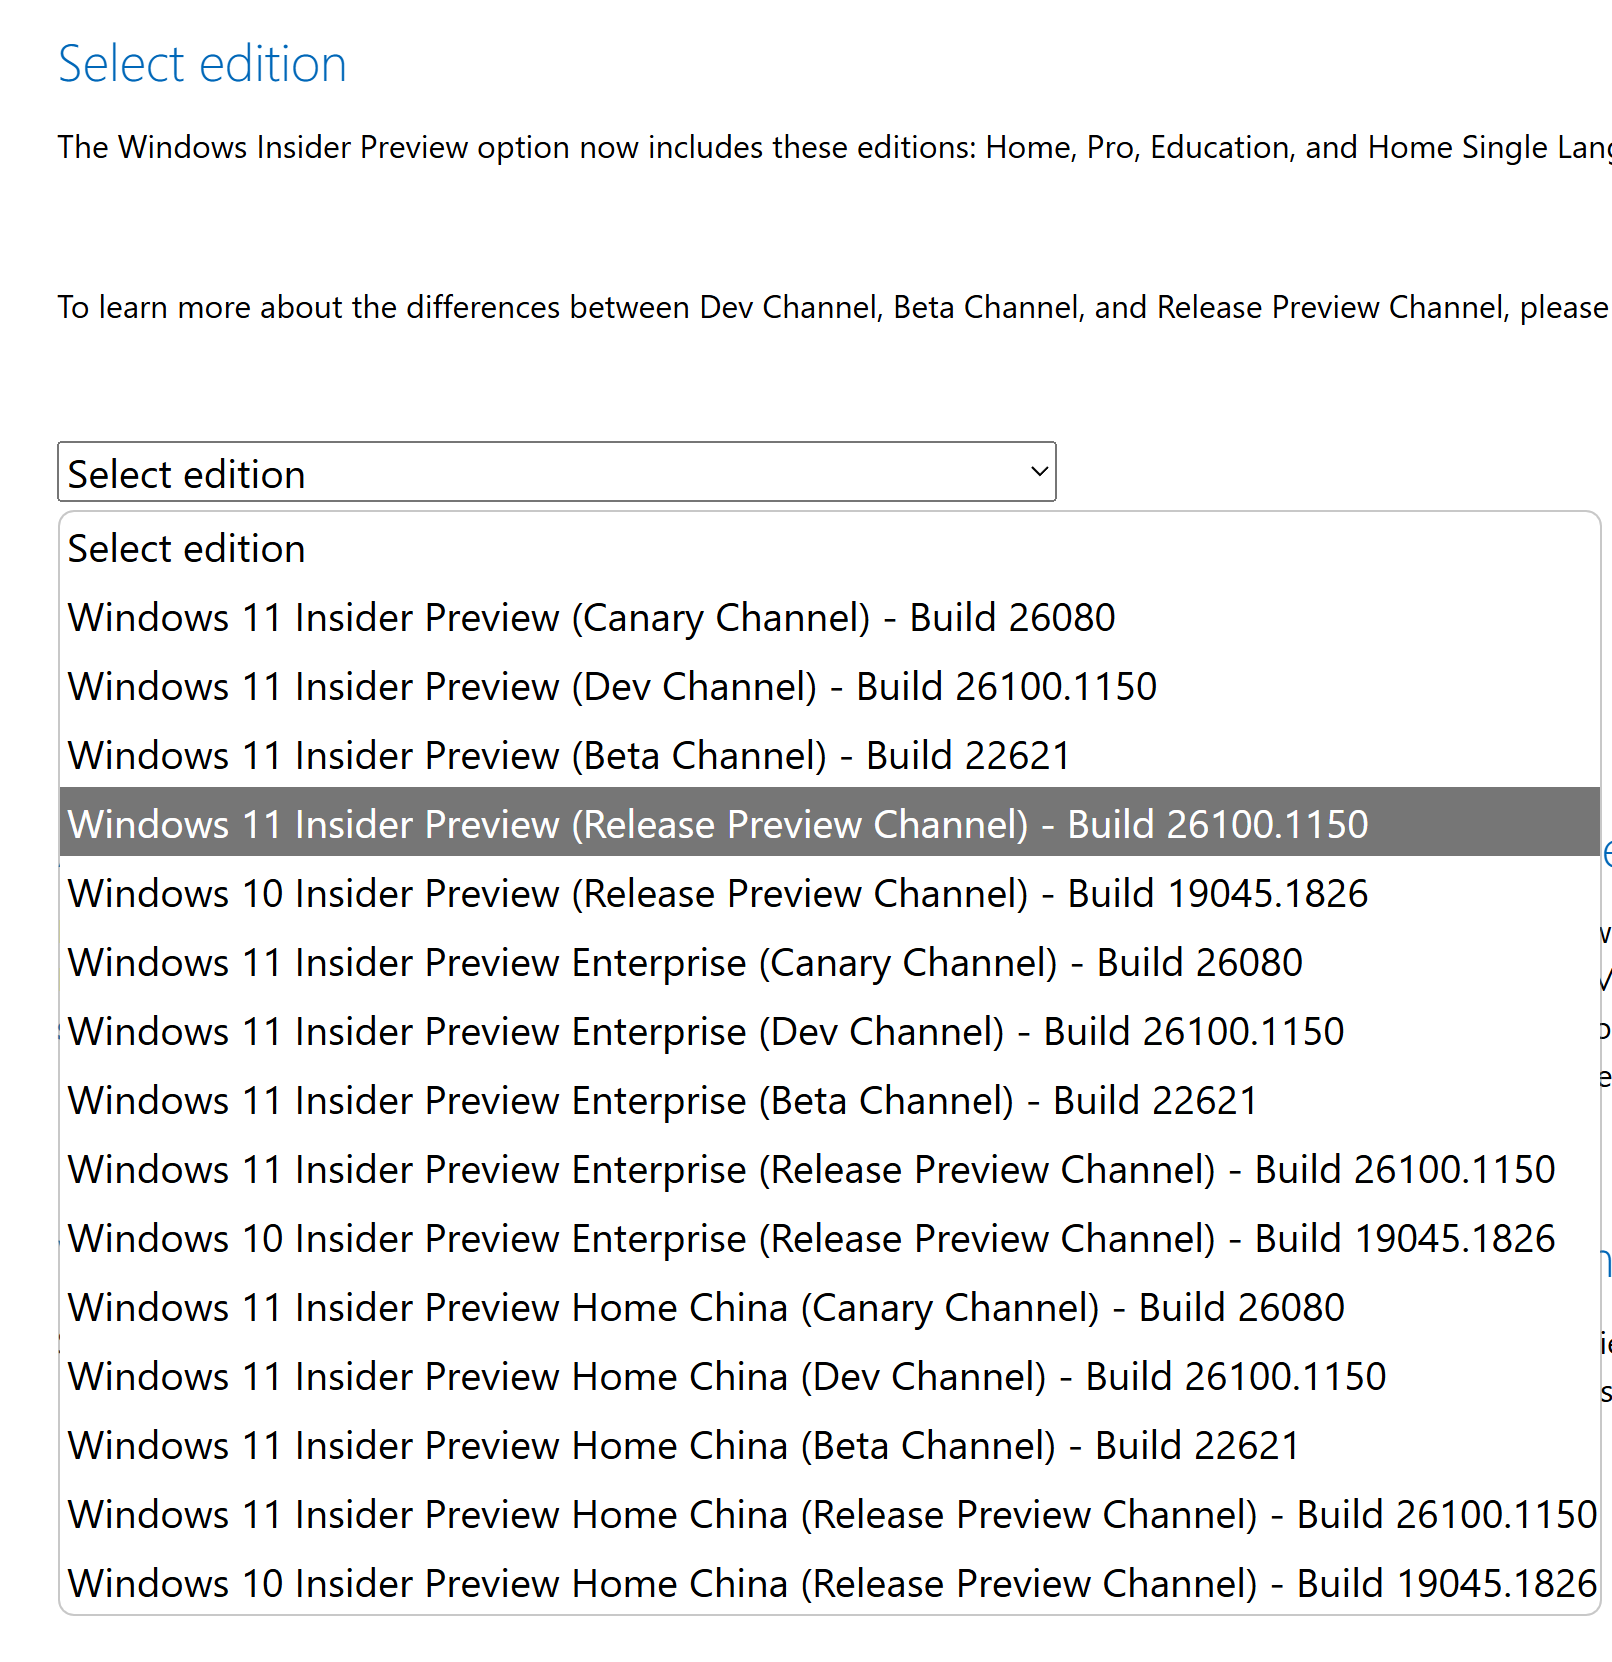Screen dimensions: 1612x1662
Task: Select Windows 11 Enterprise Dev Channel option
Action: (x=829, y=1032)
